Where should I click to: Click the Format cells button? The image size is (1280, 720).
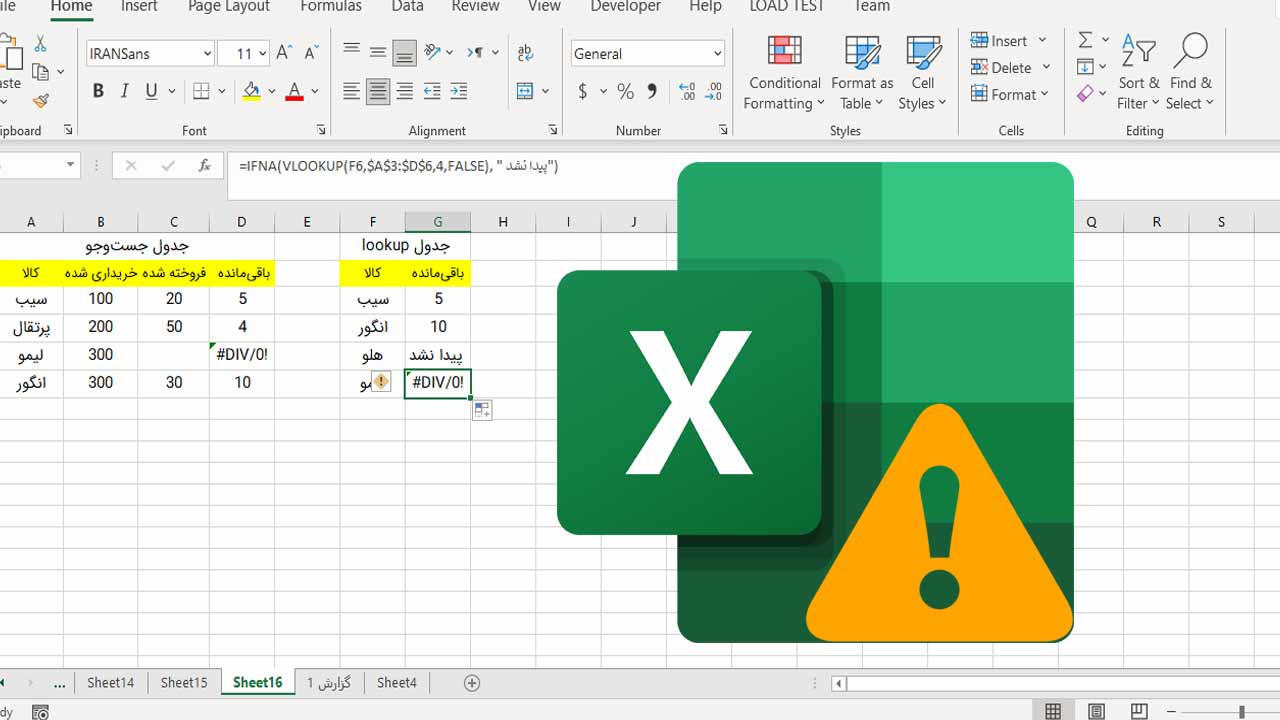[1010, 94]
